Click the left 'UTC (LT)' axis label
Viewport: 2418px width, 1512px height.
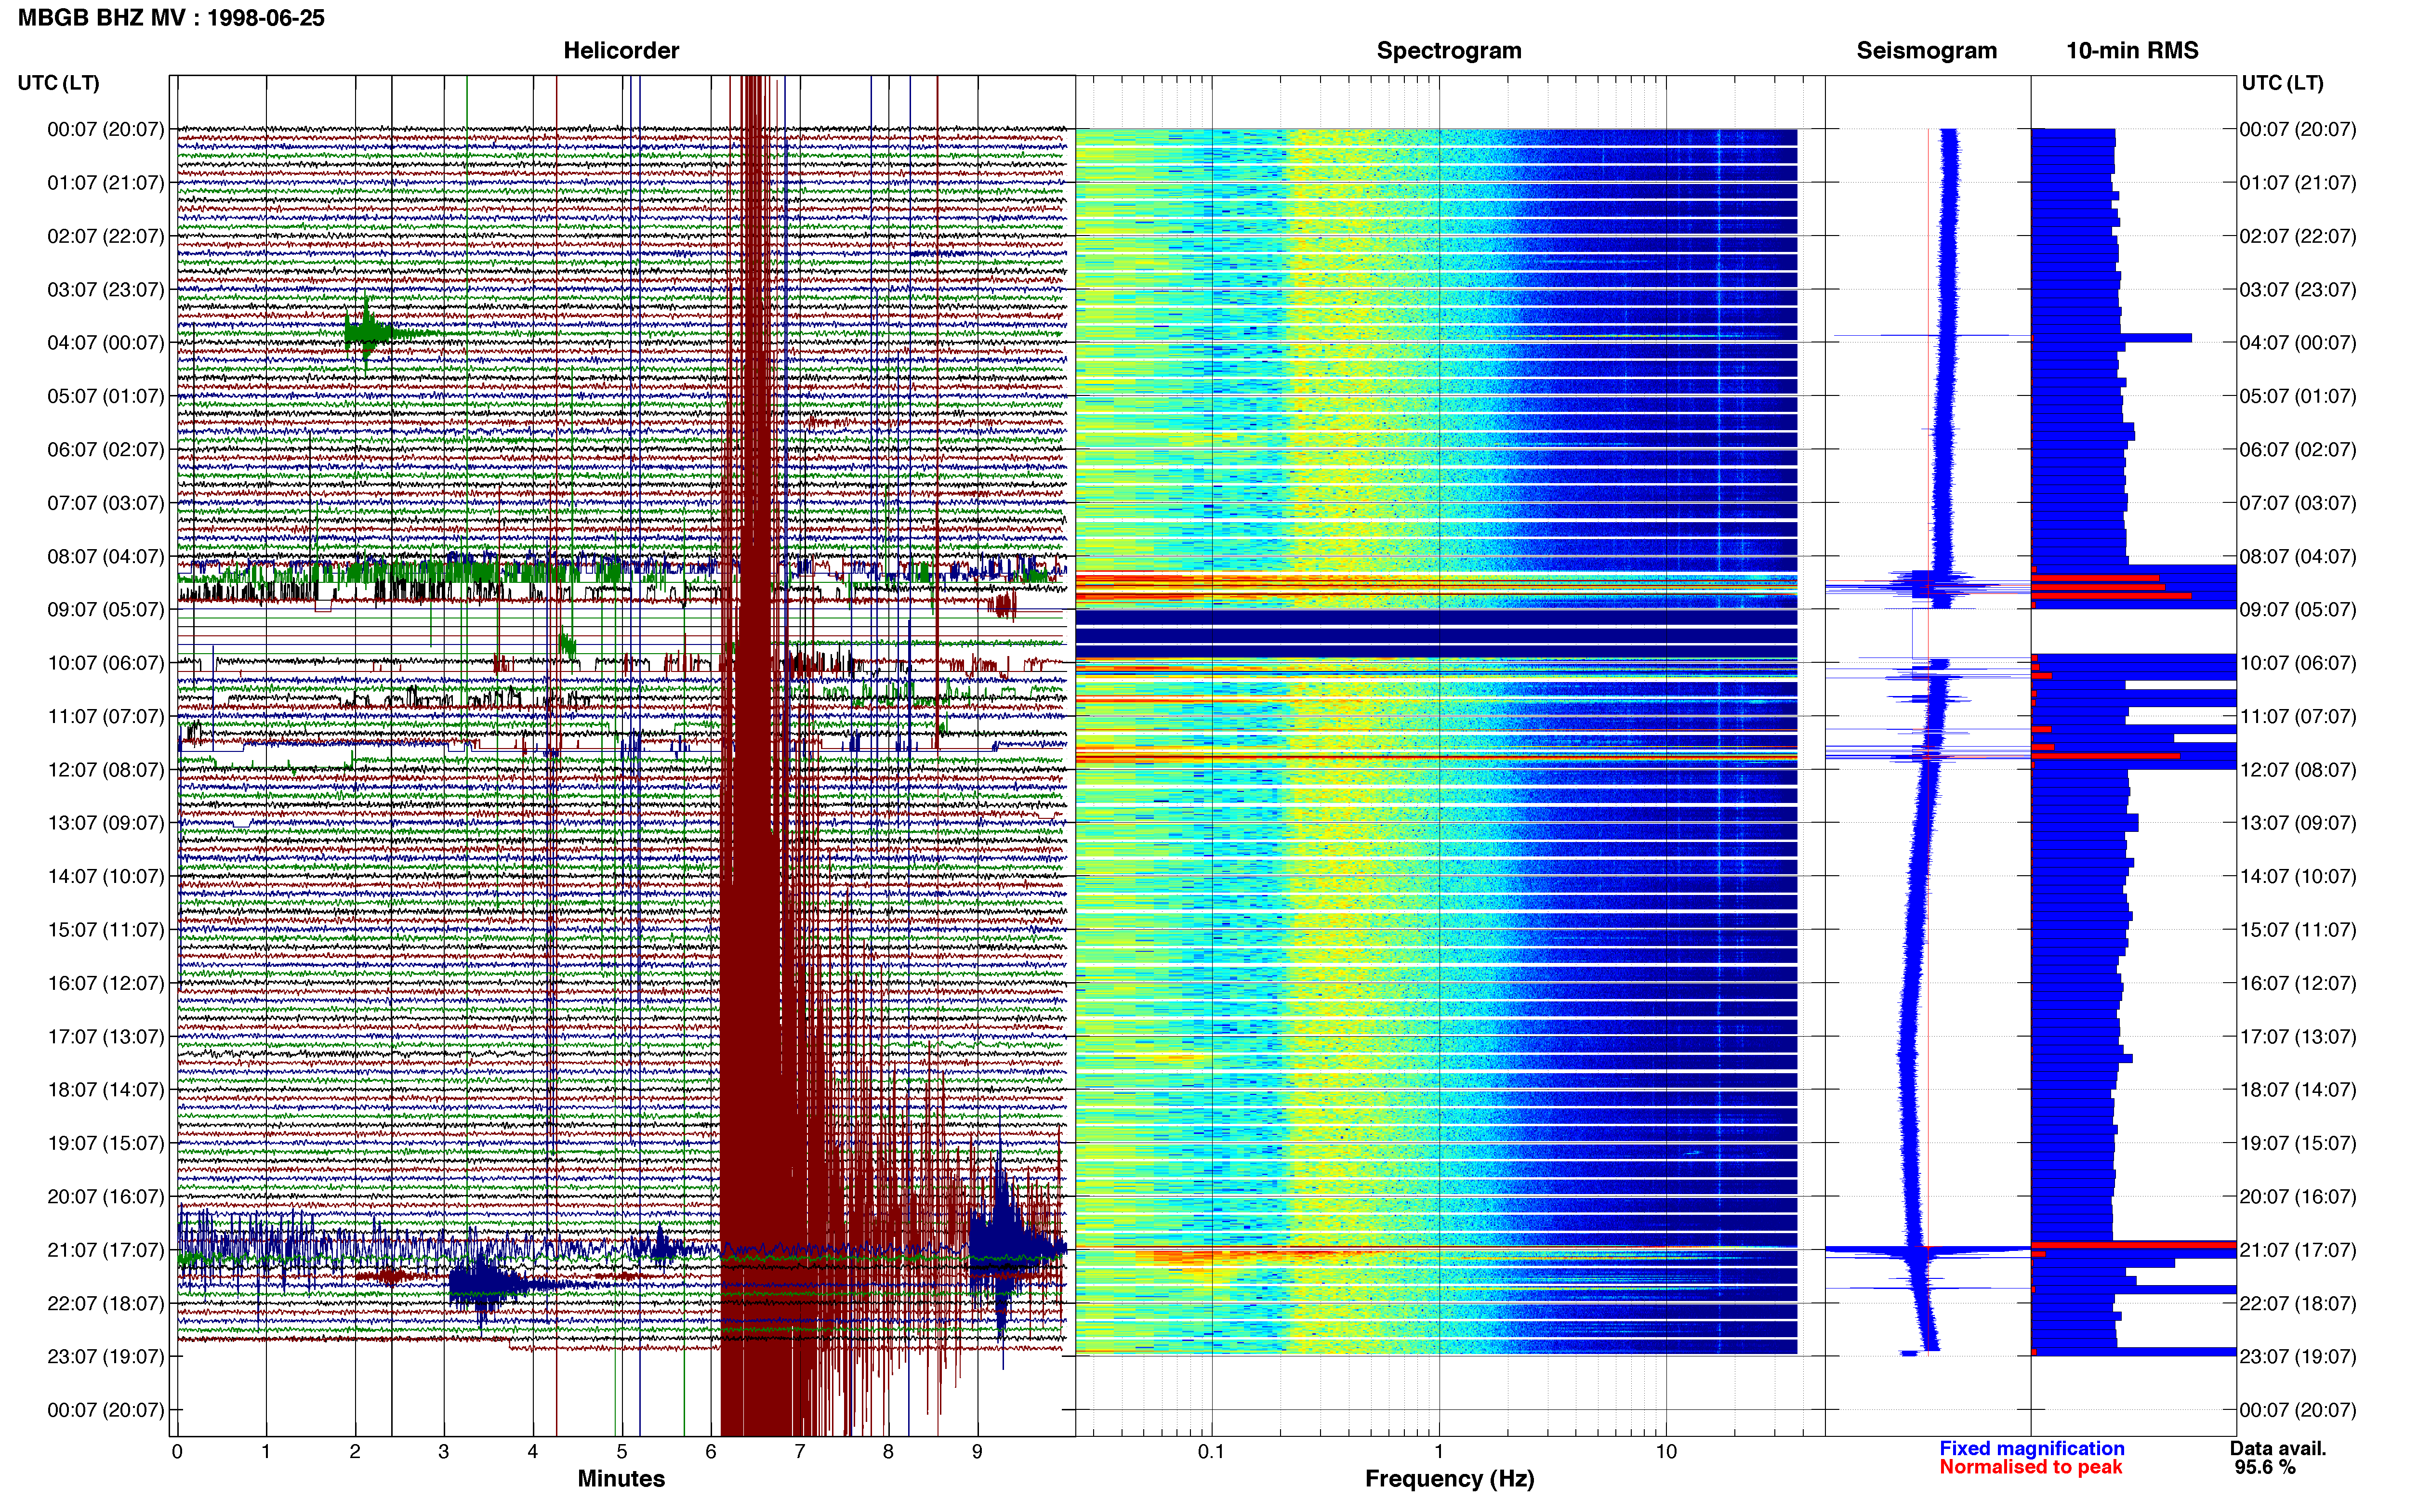(x=59, y=83)
